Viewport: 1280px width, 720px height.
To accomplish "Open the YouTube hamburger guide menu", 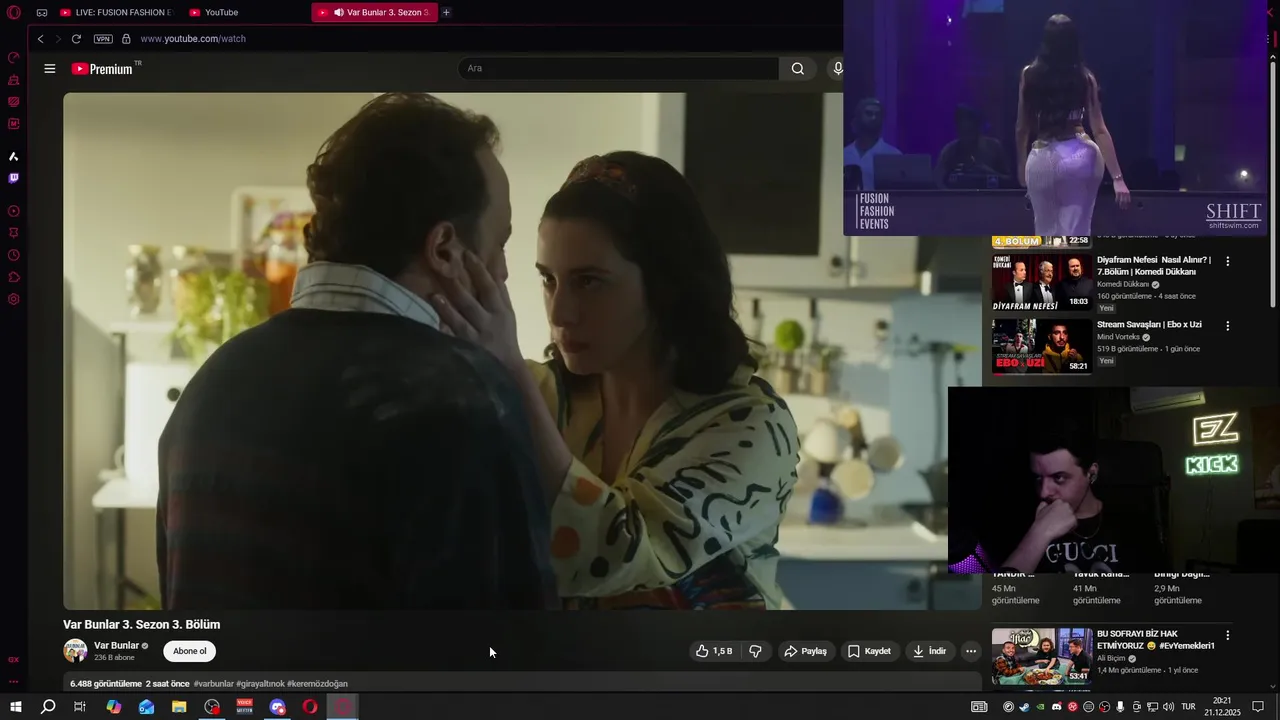I will [50, 68].
